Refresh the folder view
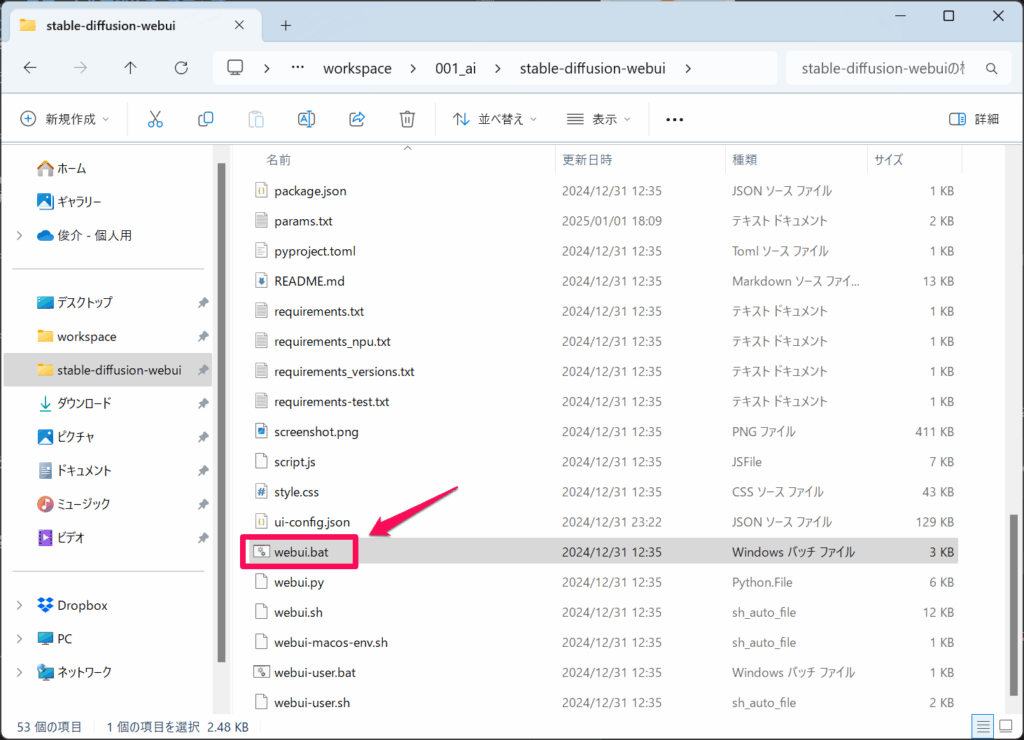Screen dimensions: 1024x740 point(181,68)
